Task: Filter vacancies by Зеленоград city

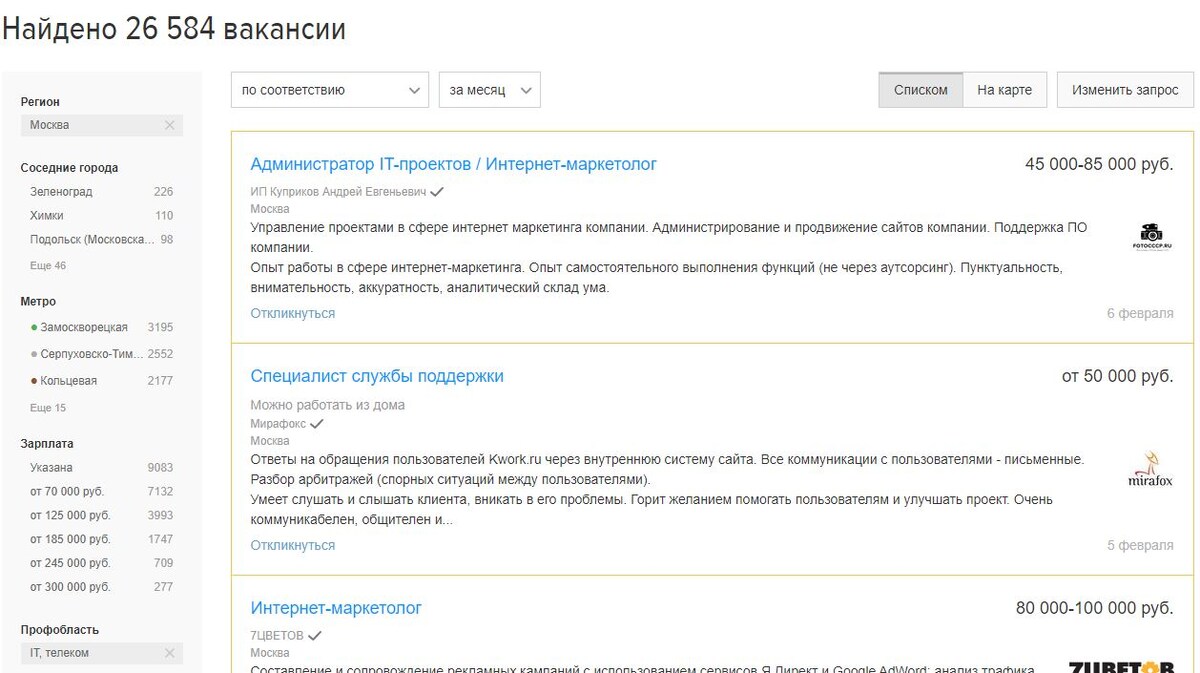Action: (64, 191)
